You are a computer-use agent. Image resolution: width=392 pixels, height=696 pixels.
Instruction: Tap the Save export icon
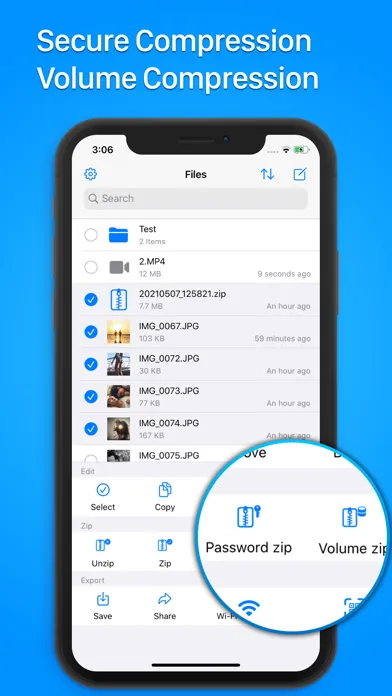[103, 599]
